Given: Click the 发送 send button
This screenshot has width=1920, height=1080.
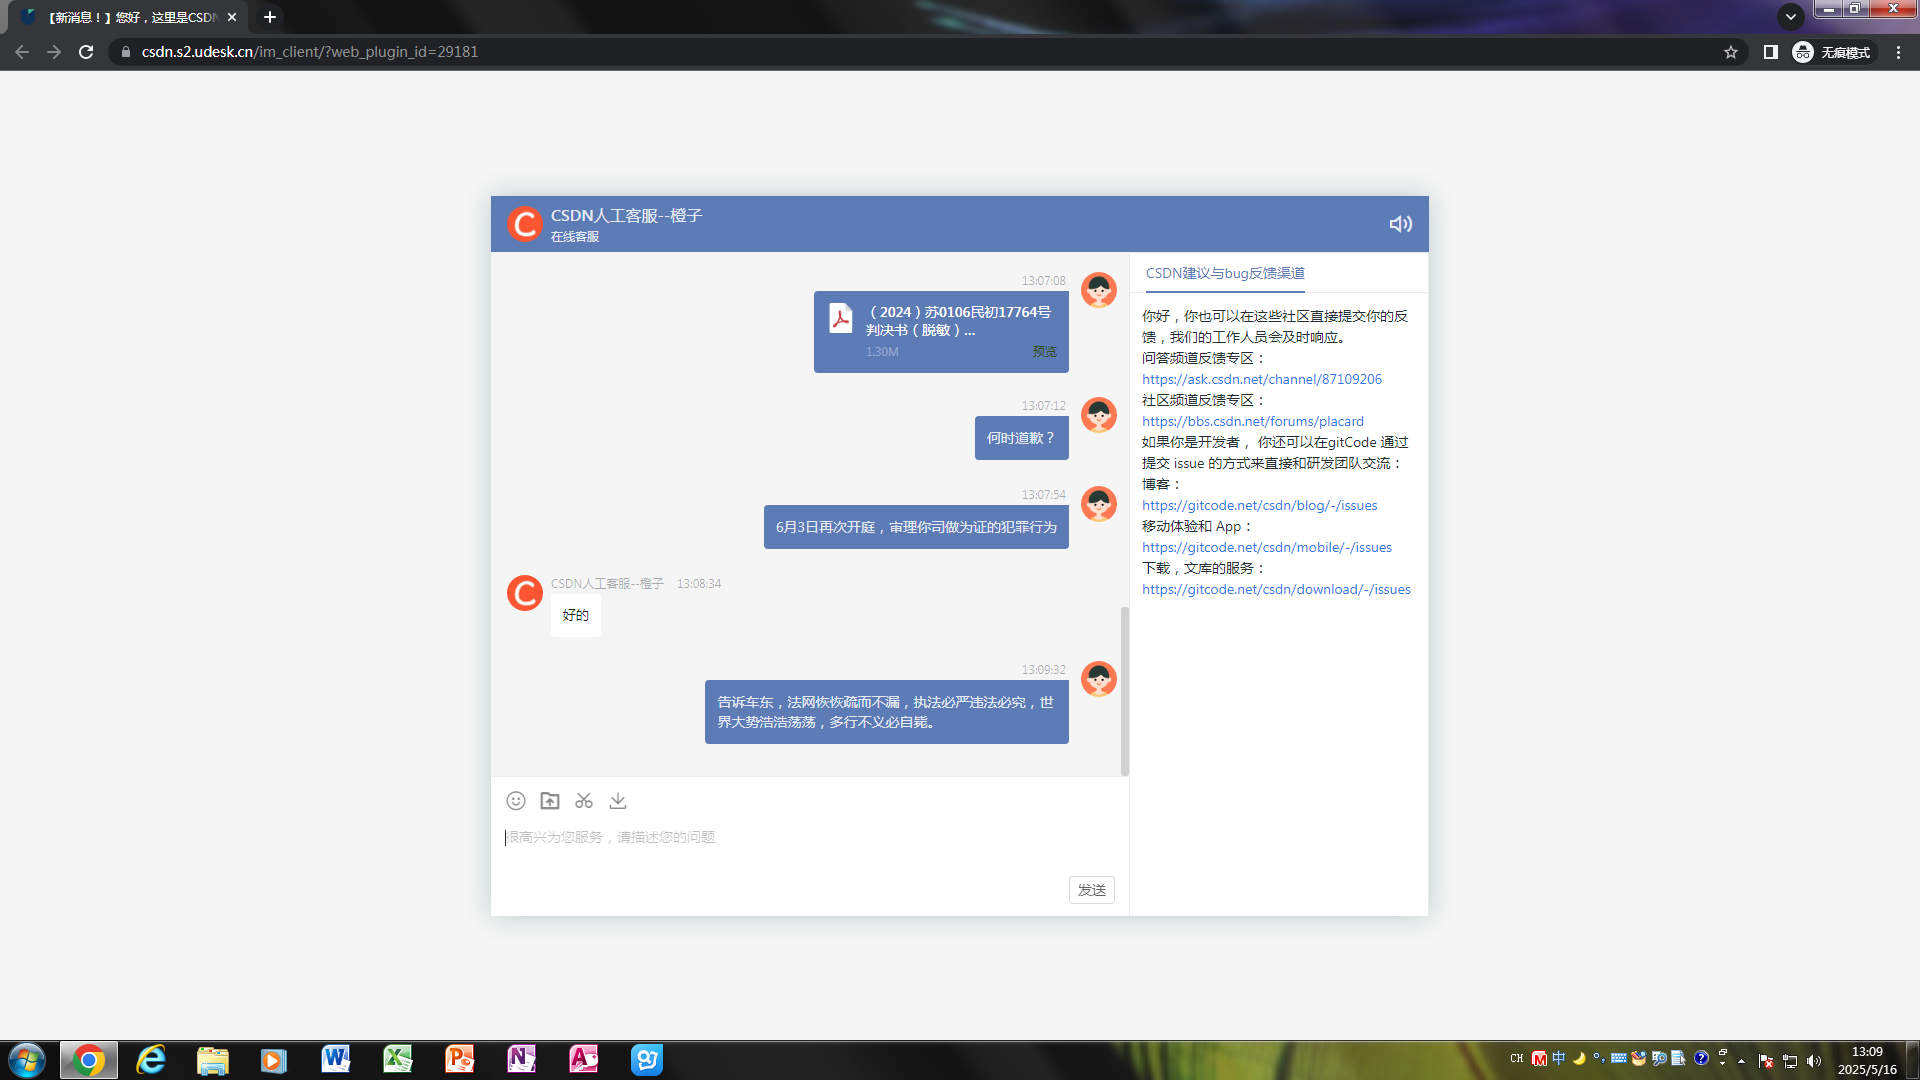Looking at the screenshot, I should coord(1092,890).
